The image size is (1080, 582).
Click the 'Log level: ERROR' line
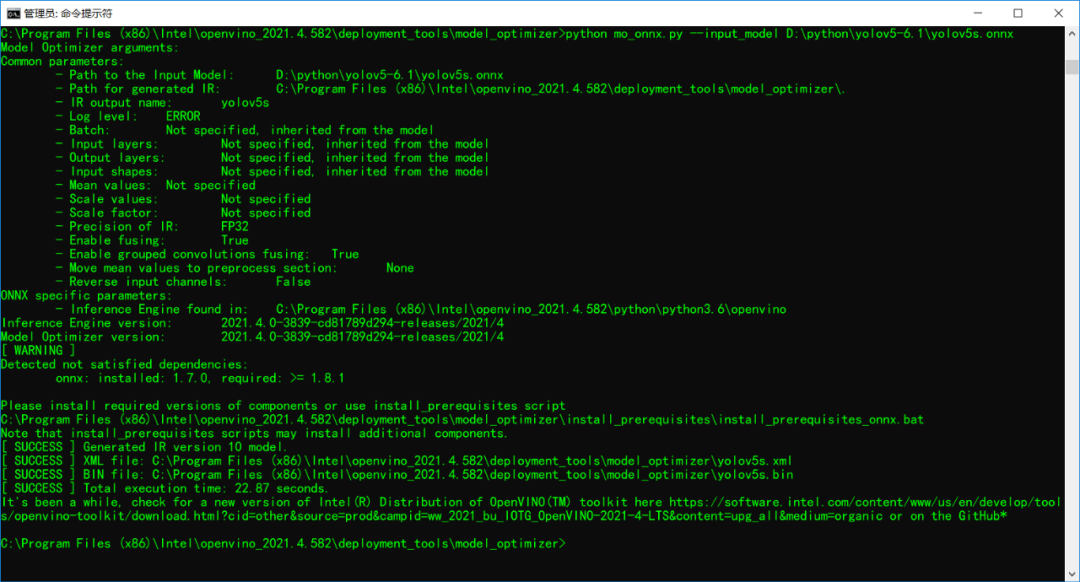click(128, 116)
